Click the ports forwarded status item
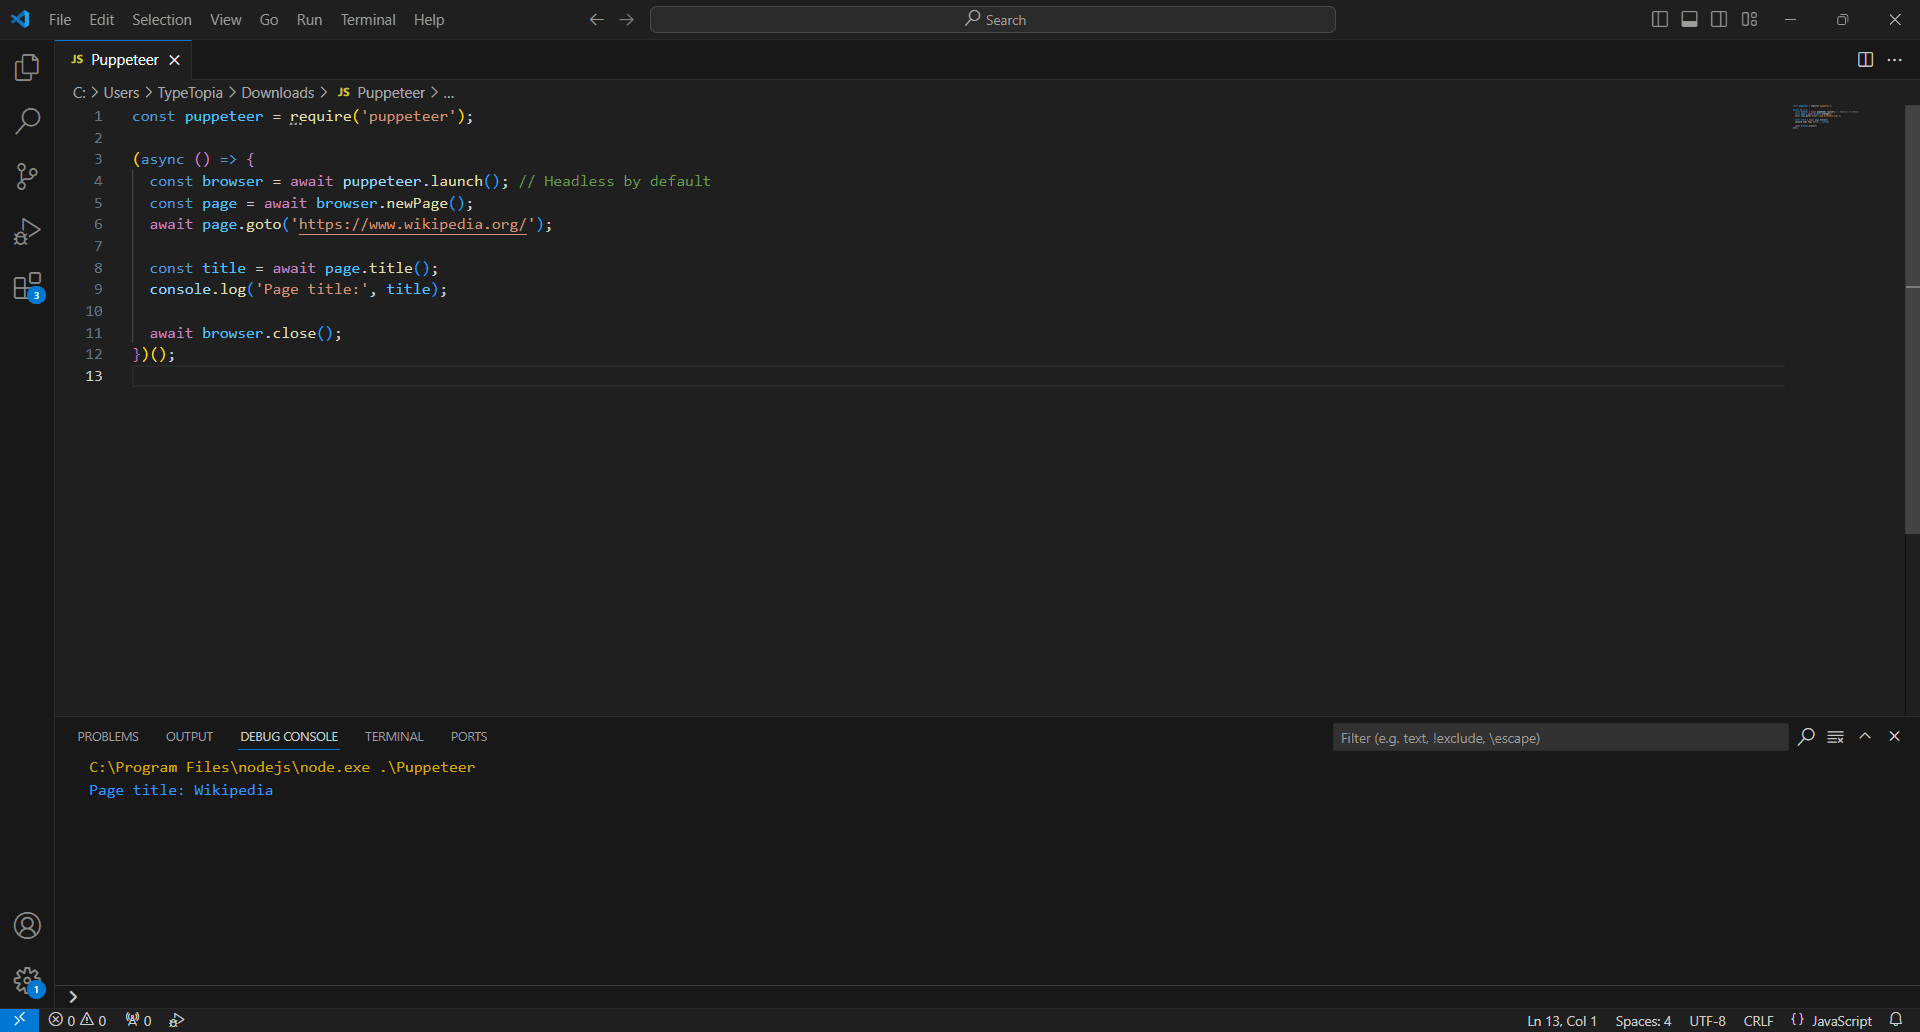The image size is (1920, 1032). coord(138,1020)
